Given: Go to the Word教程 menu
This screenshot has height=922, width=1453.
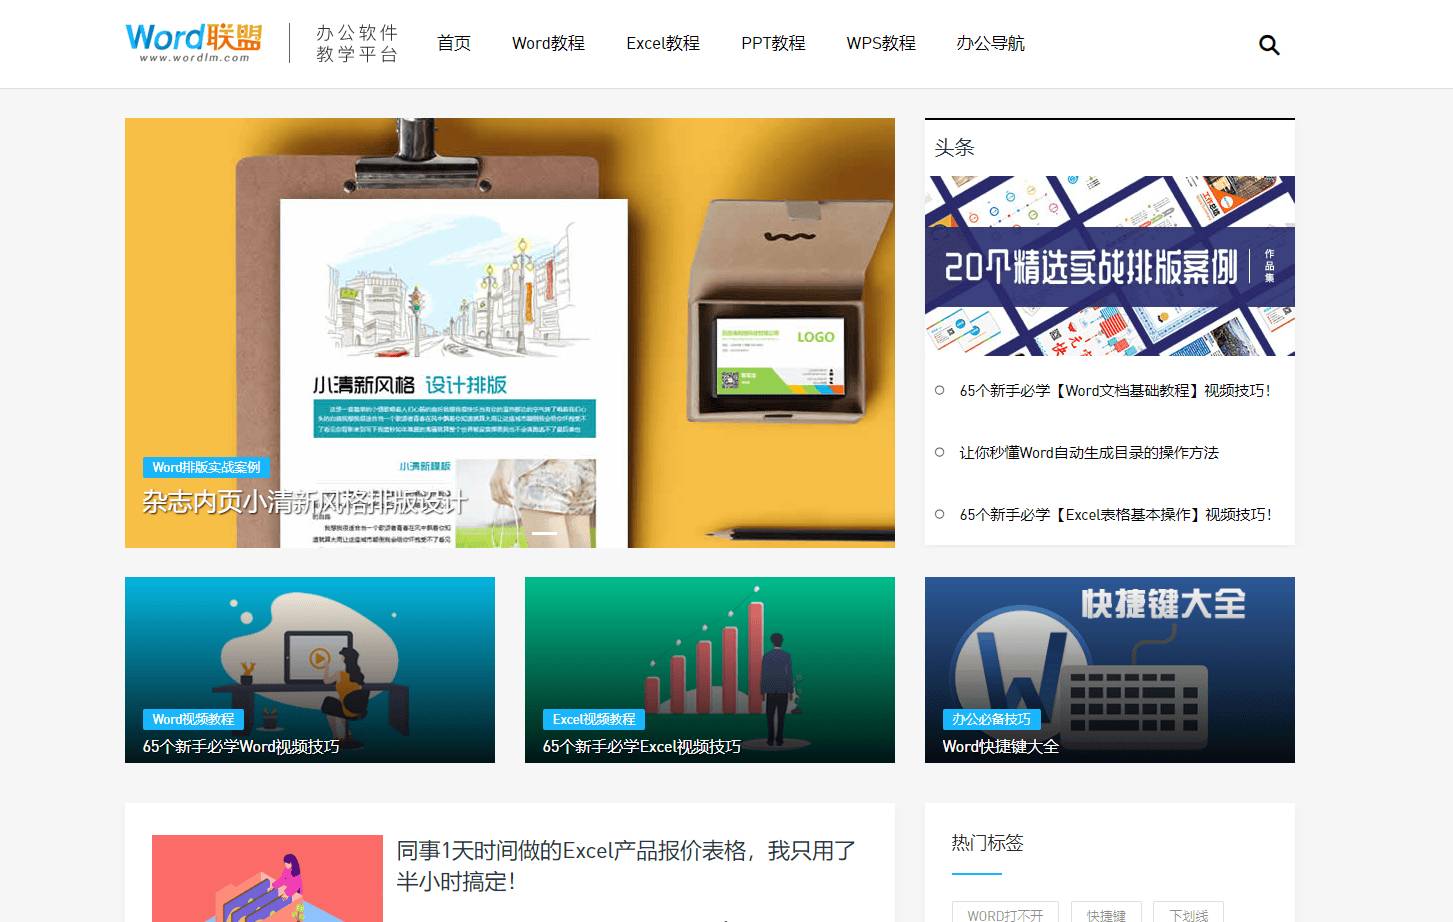Looking at the screenshot, I should coord(548,43).
